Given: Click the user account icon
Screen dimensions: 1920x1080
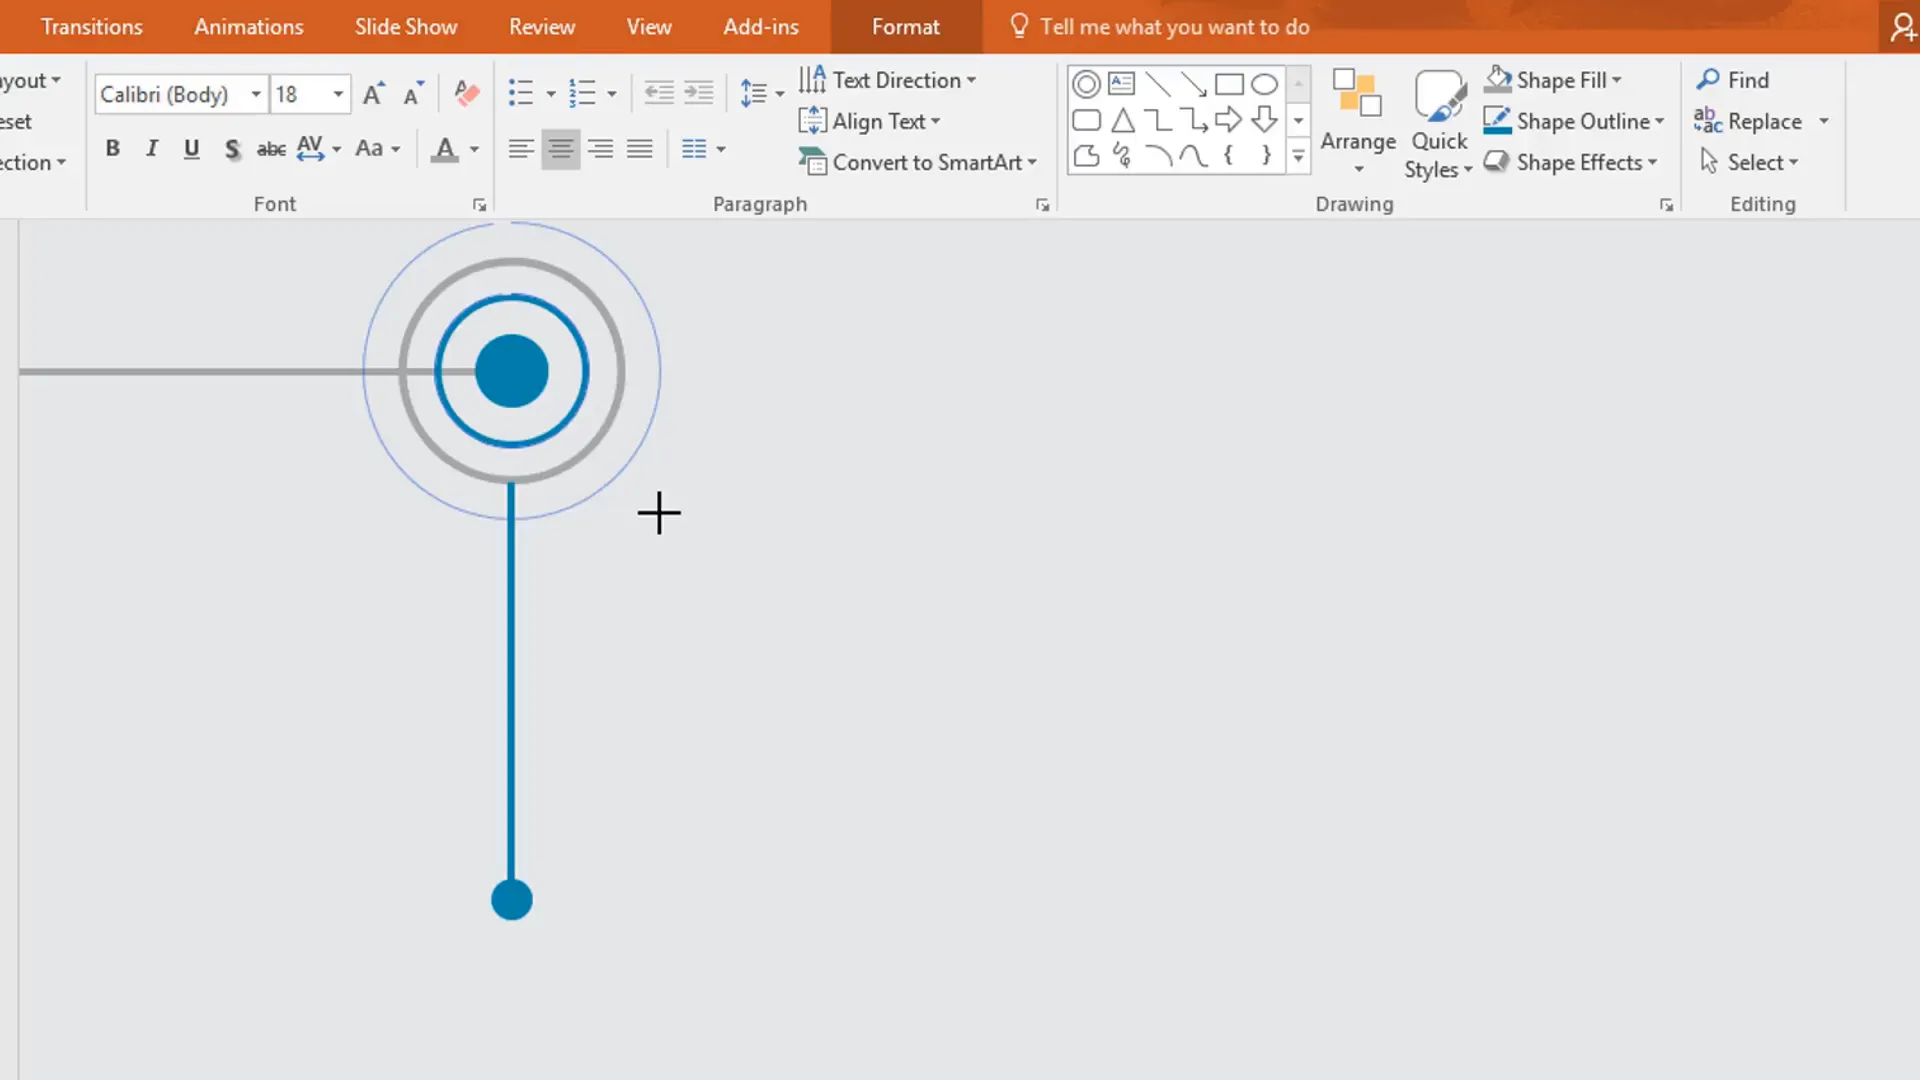Looking at the screenshot, I should (1903, 26).
